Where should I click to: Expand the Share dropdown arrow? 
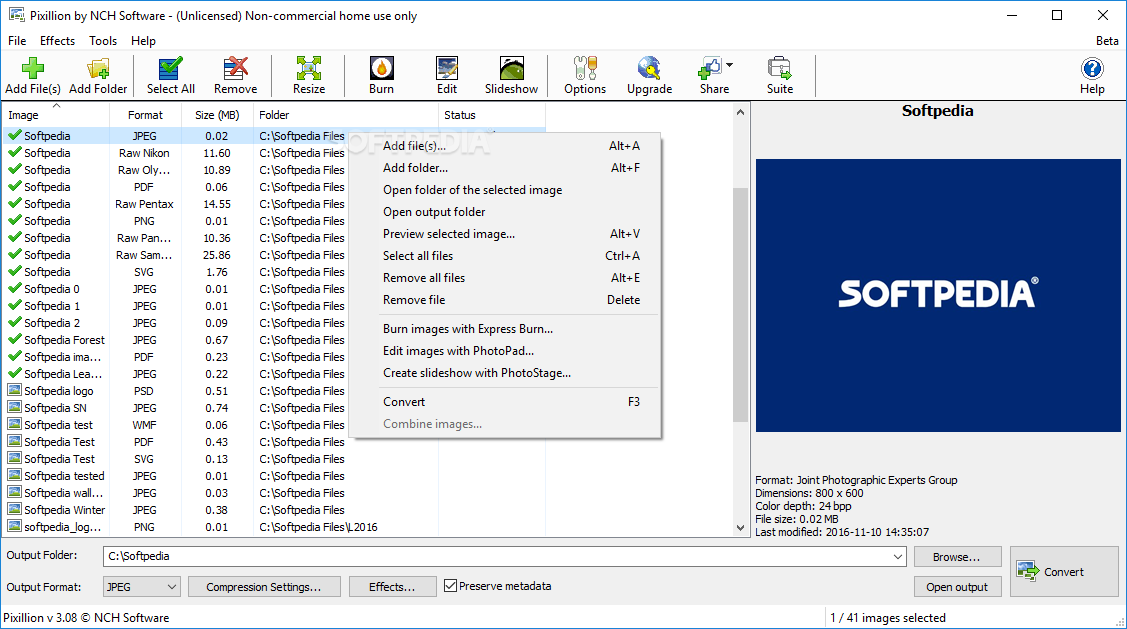pos(730,65)
